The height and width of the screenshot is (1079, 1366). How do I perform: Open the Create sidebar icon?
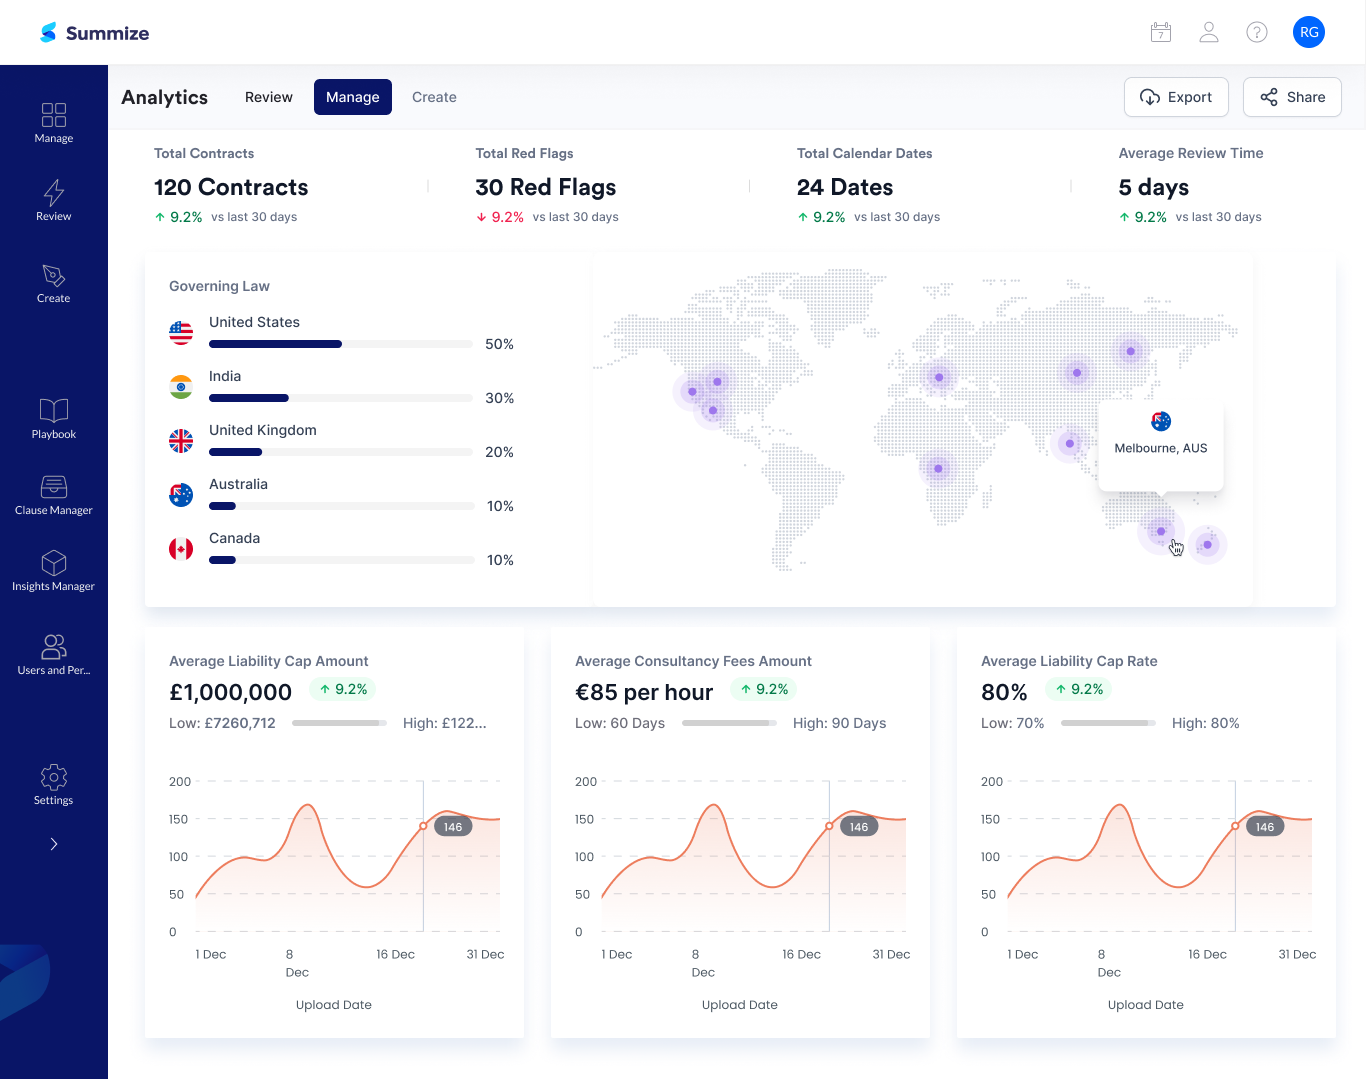(x=53, y=277)
